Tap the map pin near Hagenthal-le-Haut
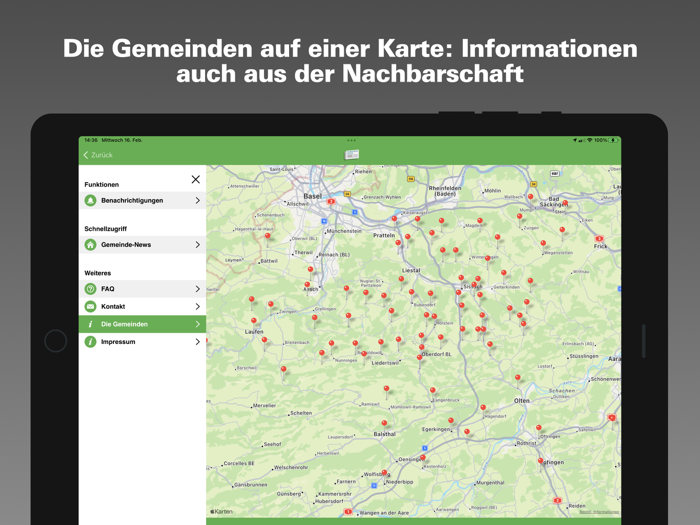This screenshot has width=700, height=525. pyautogui.click(x=267, y=236)
